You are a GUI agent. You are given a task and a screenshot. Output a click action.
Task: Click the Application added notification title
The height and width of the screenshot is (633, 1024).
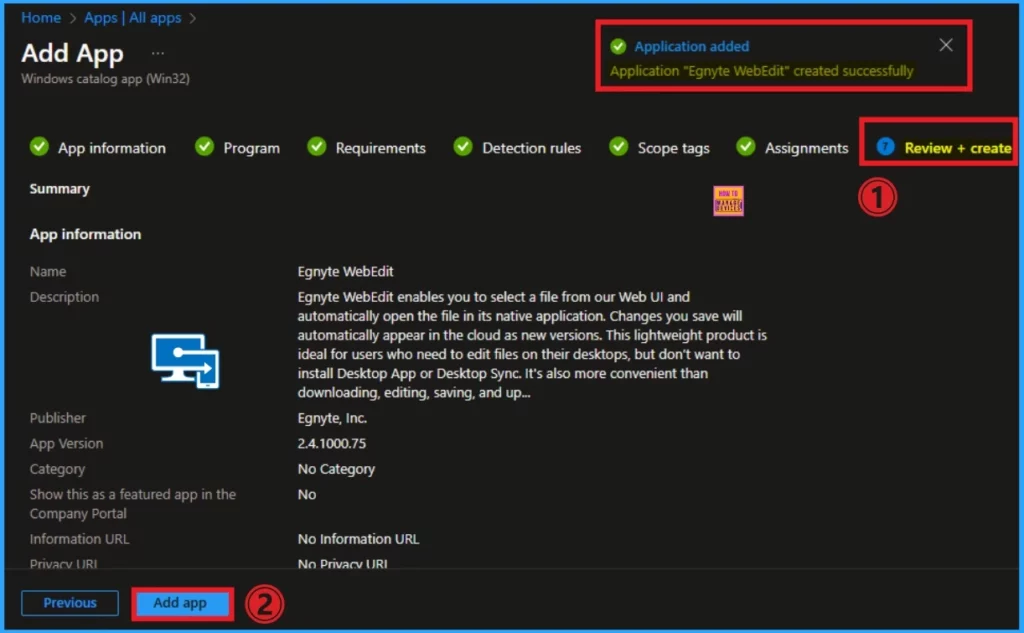pos(692,46)
